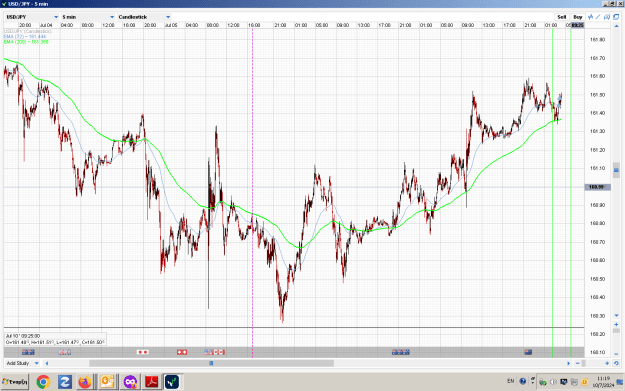Click the Sell button
Screen dimensions: 625x391
click(x=561, y=17)
